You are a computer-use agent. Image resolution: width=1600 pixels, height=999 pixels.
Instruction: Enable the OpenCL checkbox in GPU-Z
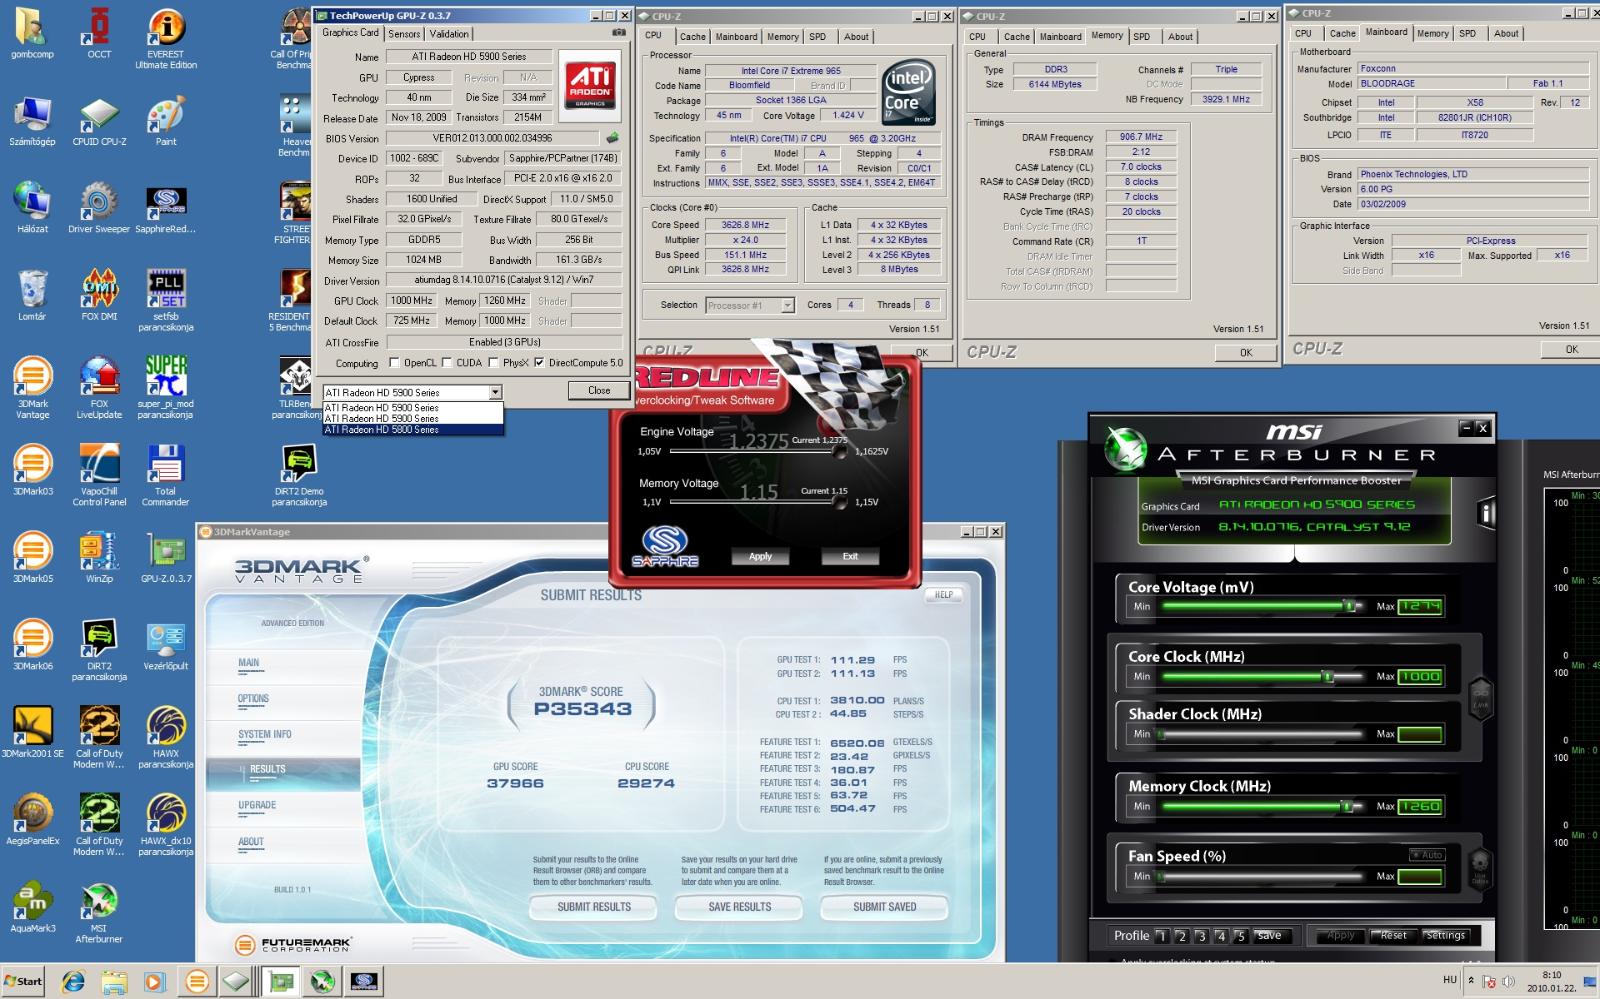(x=394, y=363)
